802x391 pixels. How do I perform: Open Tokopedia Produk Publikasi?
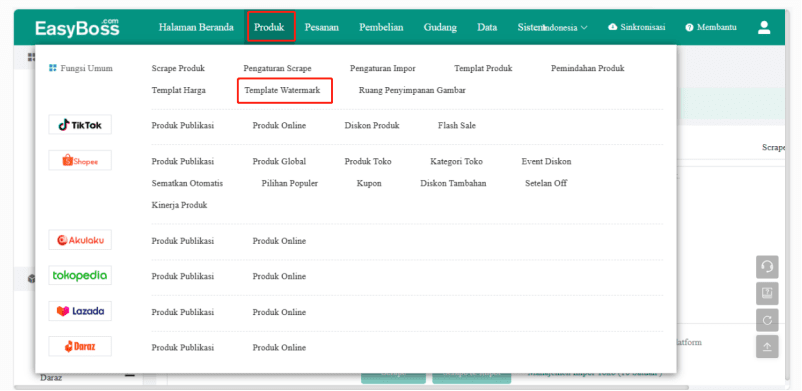click(183, 276)
